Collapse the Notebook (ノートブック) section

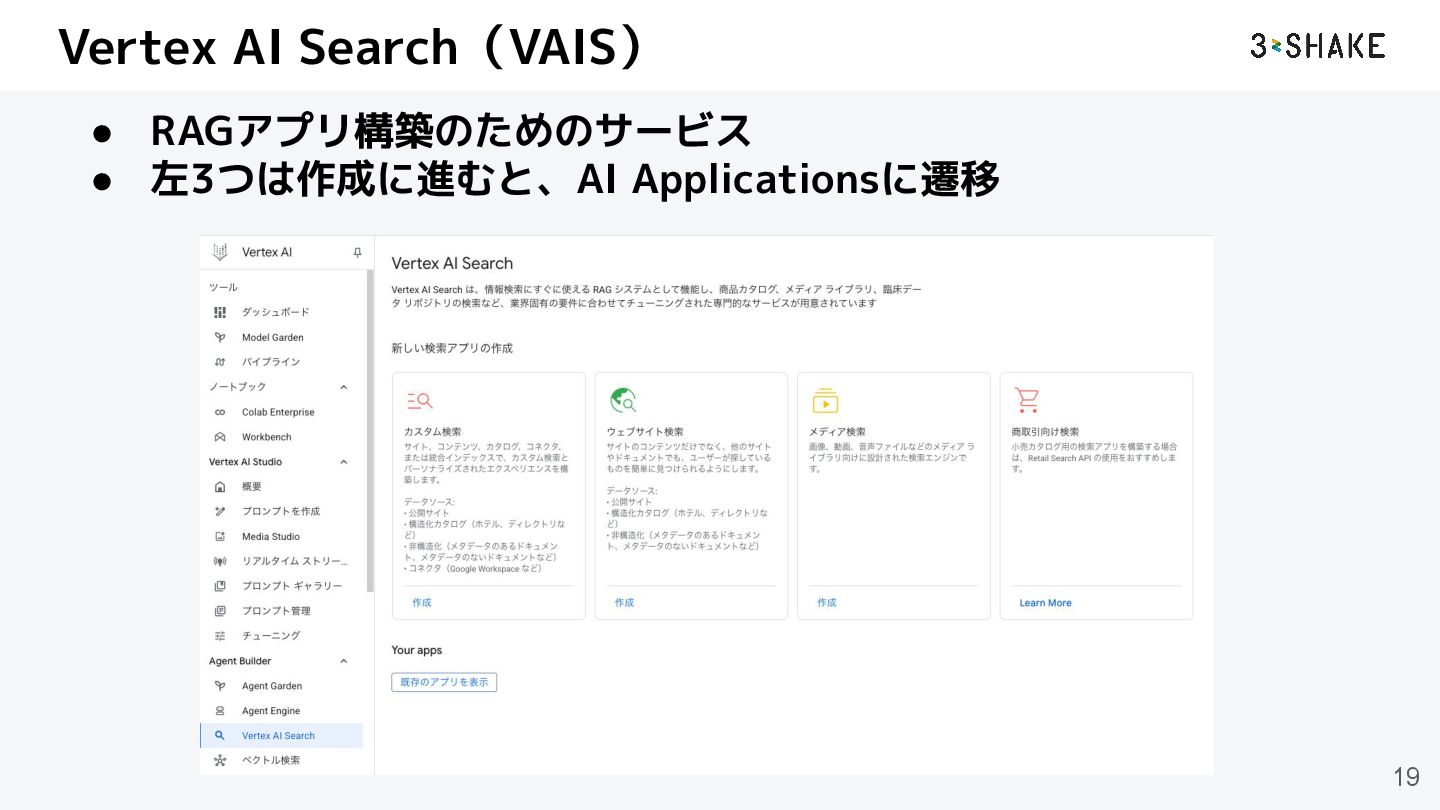[344, 387]
